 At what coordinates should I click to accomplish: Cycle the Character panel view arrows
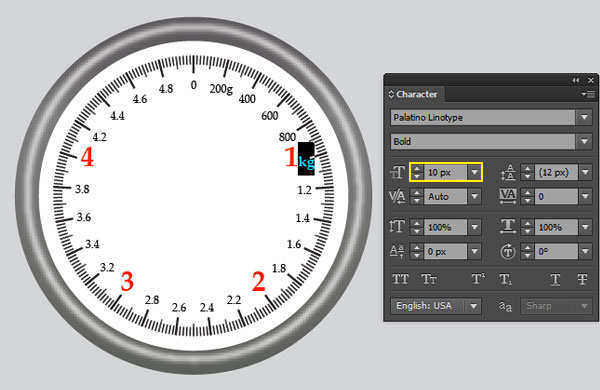click(x=391, y=94)
